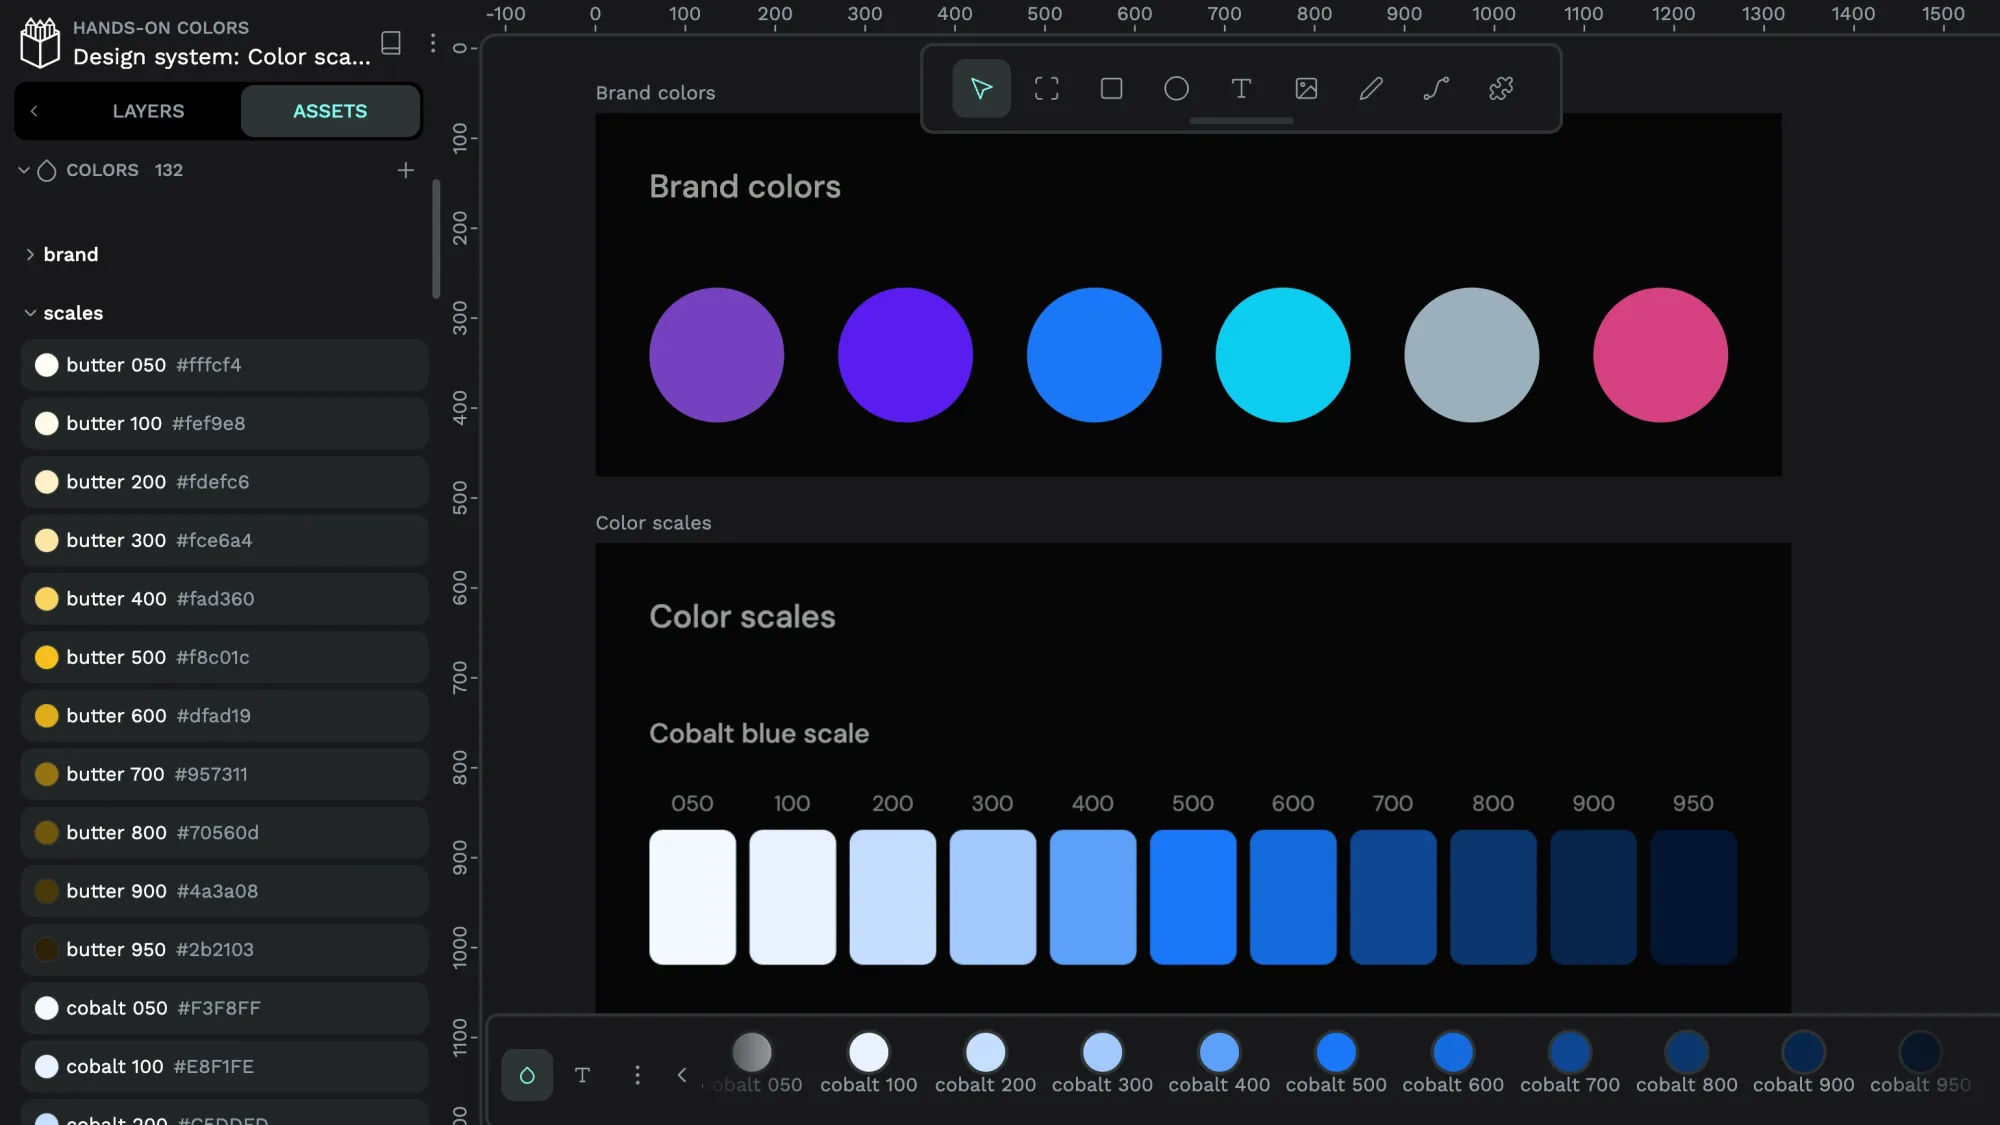Select the Move pointer tool

(x=981, y=89)
